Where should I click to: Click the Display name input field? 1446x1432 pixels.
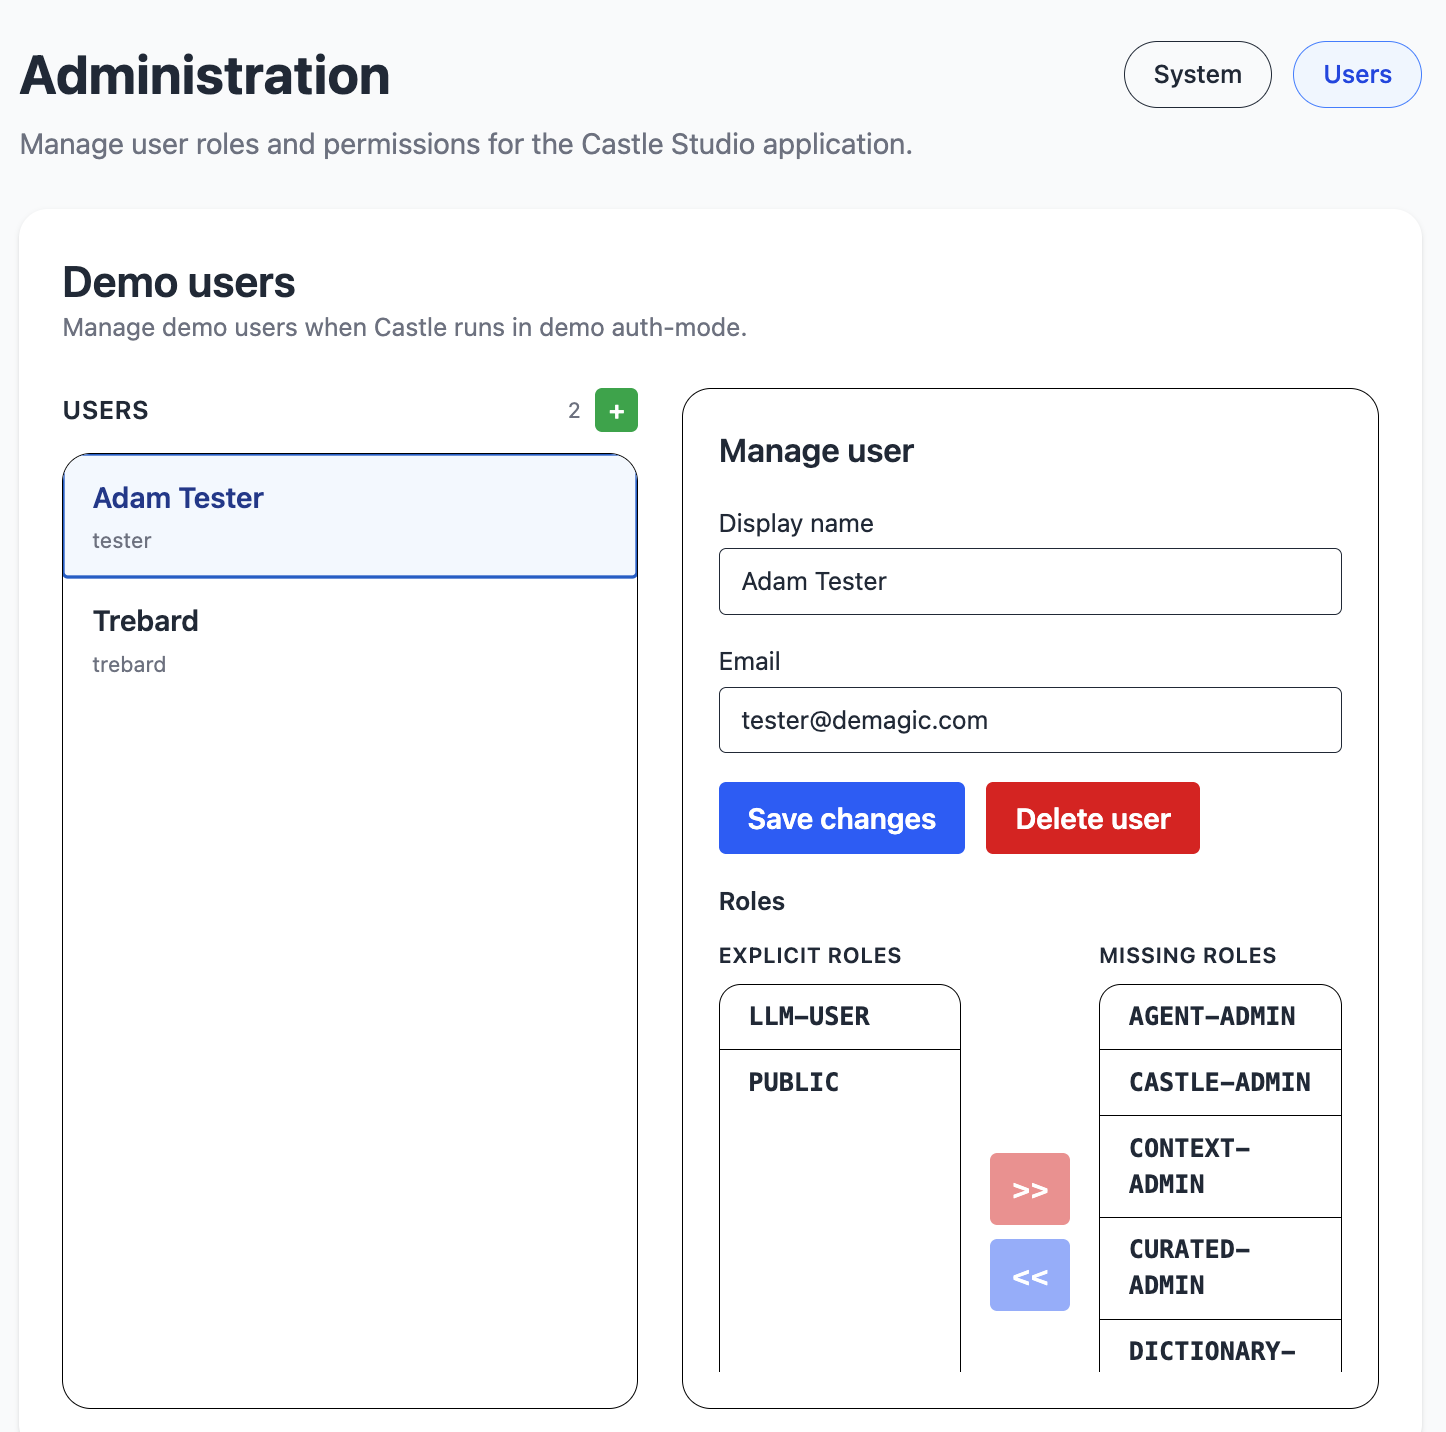pyautogui.click(x=1029, y=581)
